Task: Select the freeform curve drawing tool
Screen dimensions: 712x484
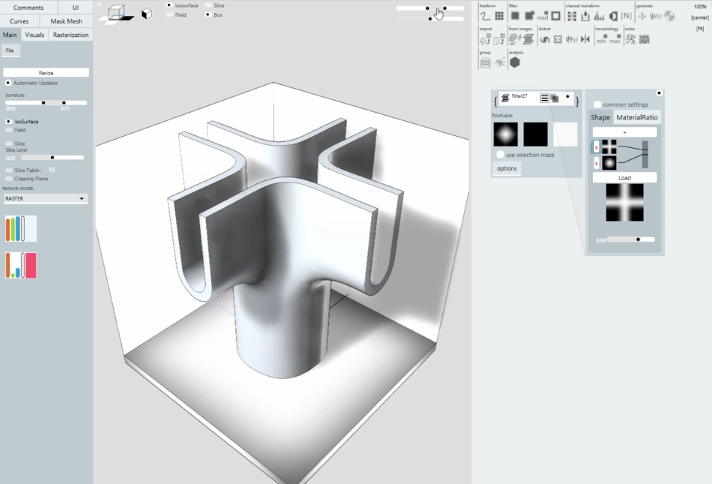Action: point(485,16)
